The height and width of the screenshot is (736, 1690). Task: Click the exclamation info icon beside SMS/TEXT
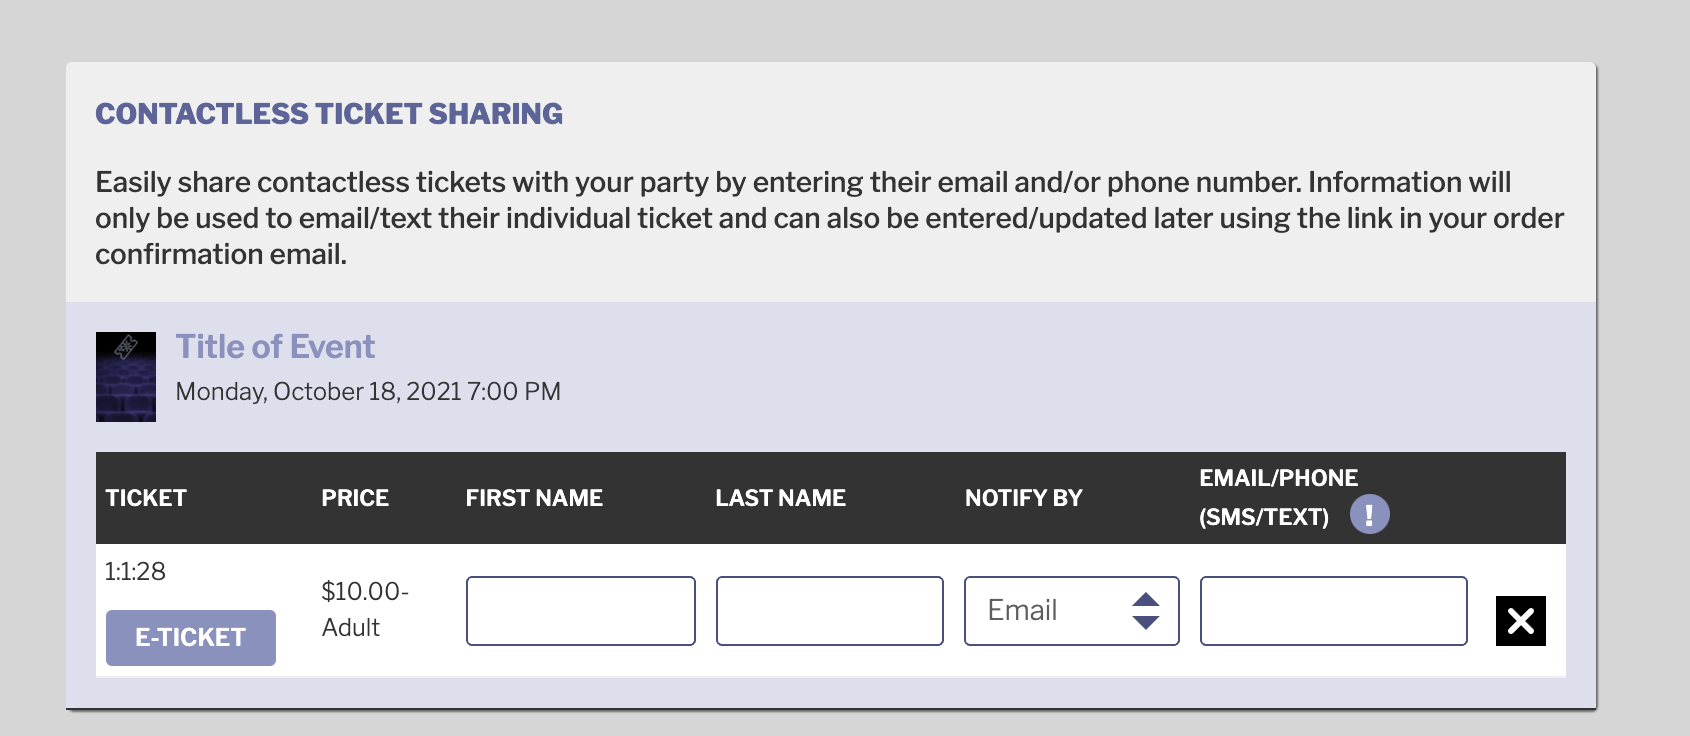tap(1369, 514)
